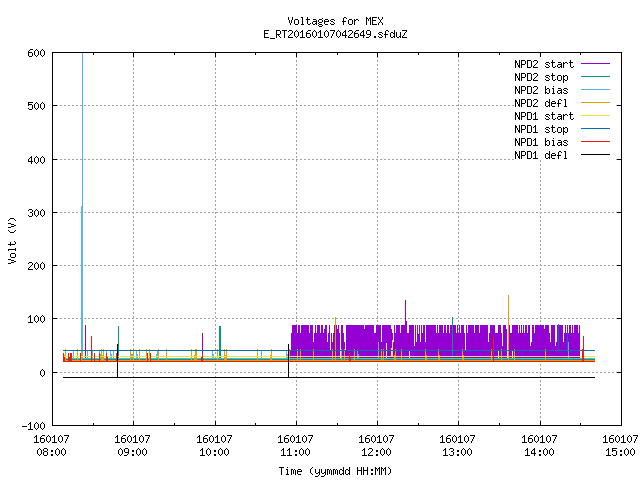
Task: Click the light blue NPD2 bias legend line
Action: pyautogui.click(x=595, y=90)
